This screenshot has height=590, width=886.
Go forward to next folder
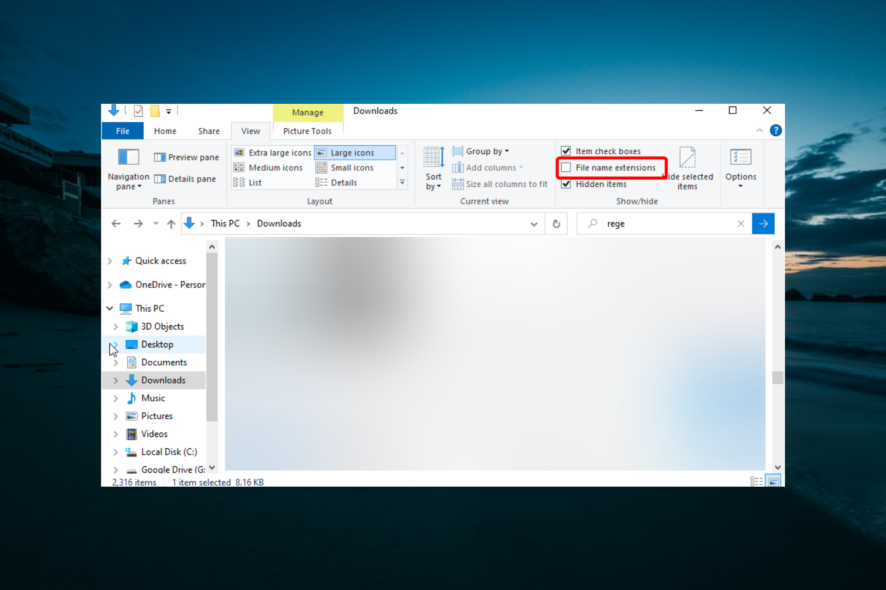point(138,224)
